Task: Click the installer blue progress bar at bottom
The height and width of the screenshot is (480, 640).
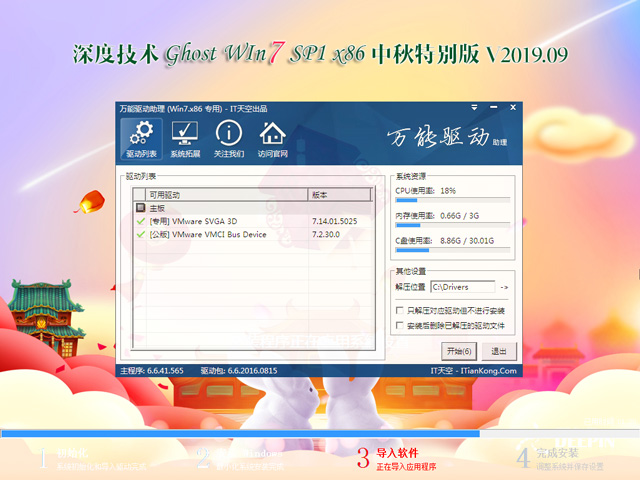Action: 320,433
